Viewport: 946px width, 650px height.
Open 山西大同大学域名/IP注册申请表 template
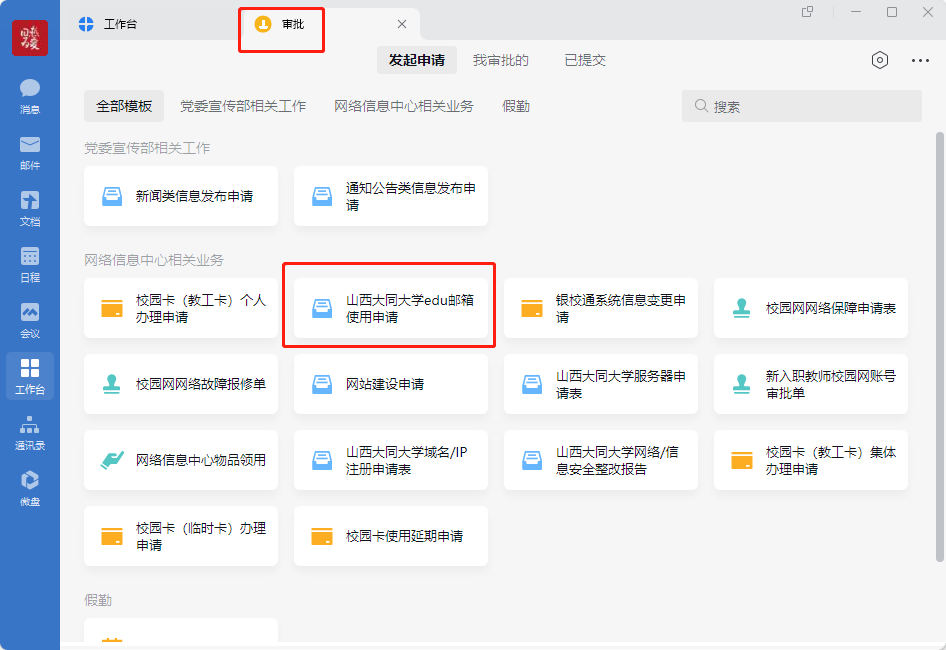[390, 460]
